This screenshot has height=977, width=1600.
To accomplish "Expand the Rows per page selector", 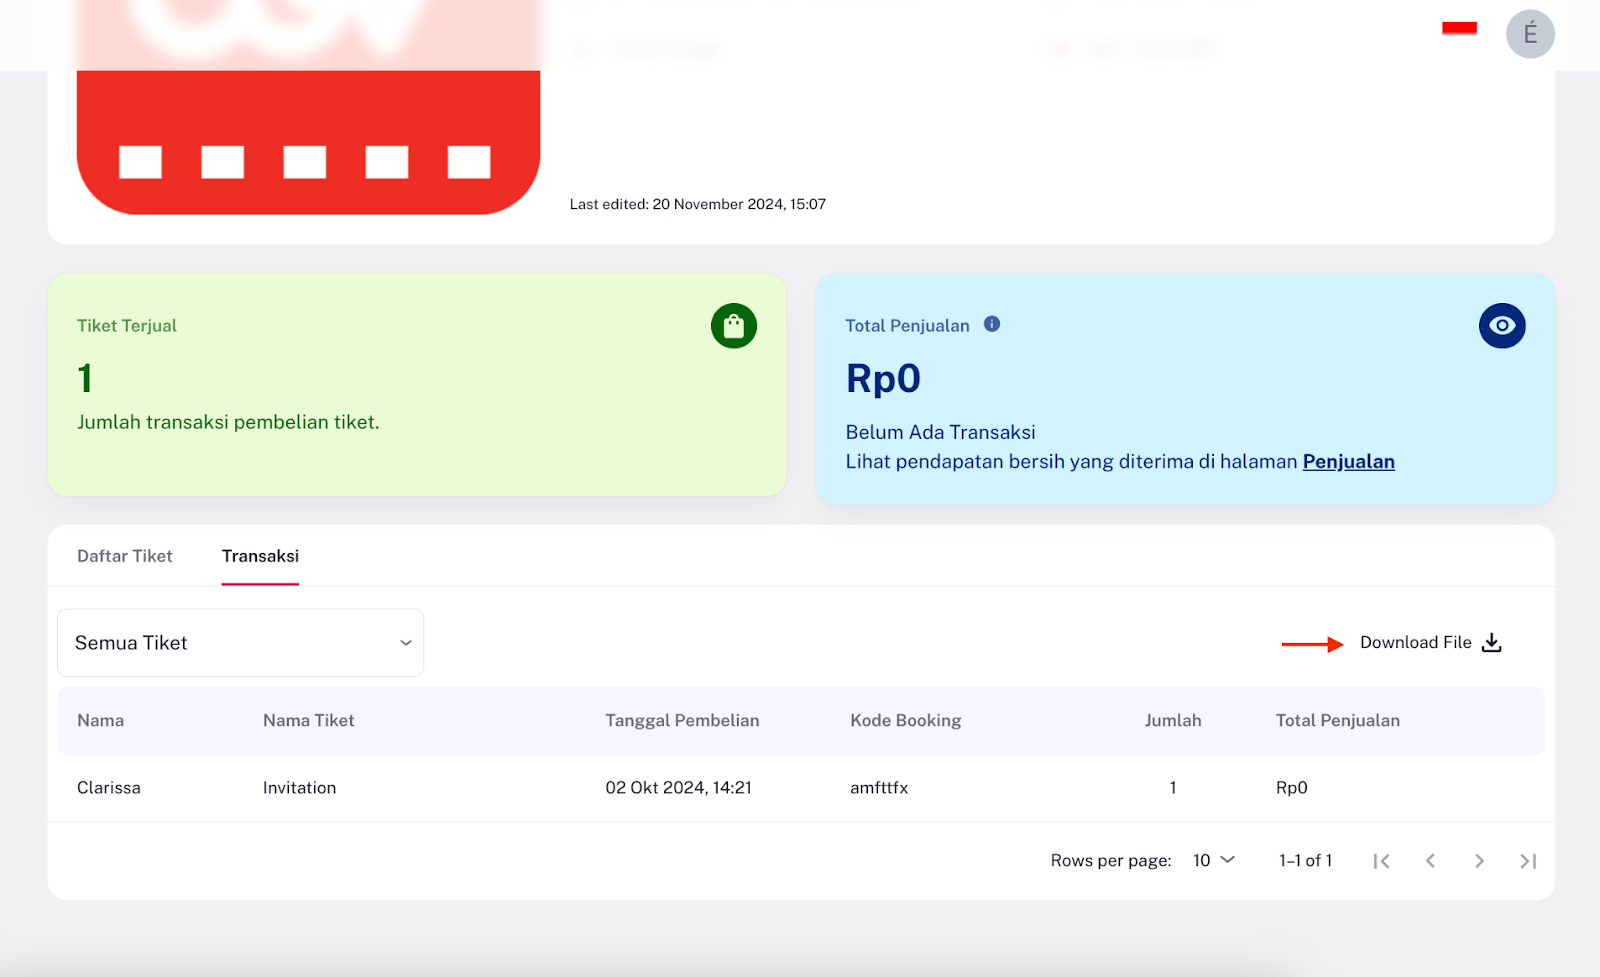I will click(x=1214, y=860).
